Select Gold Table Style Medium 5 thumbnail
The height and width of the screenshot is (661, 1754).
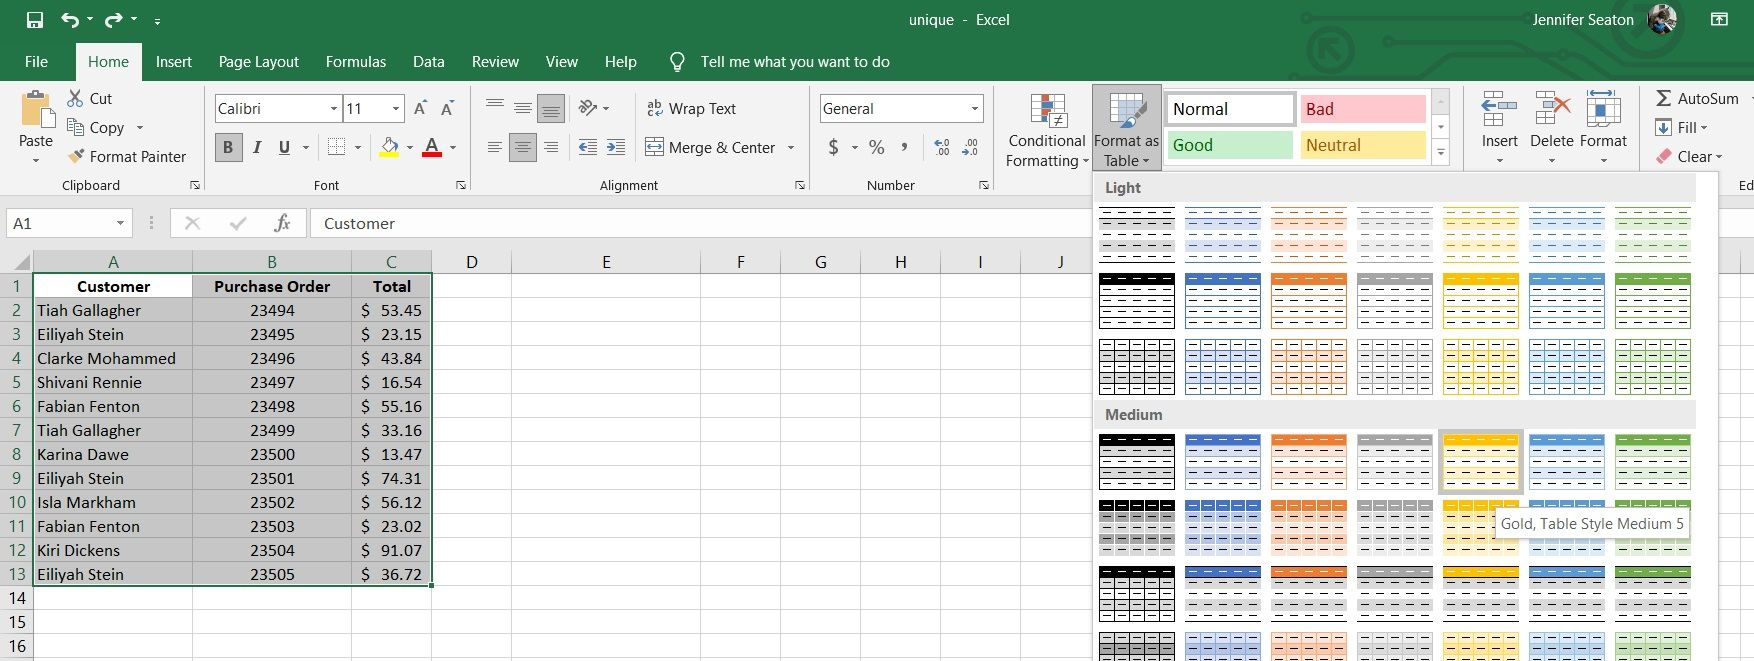click(1480, 462)
